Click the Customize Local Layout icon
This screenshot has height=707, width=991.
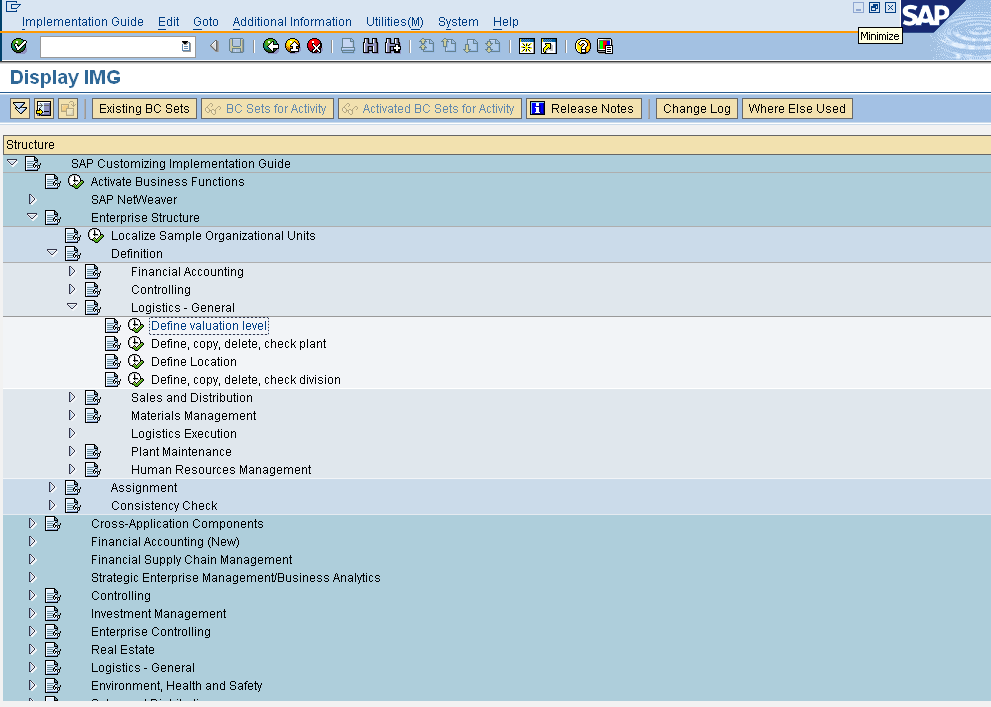pyautogui.click(x=605, y=46)
